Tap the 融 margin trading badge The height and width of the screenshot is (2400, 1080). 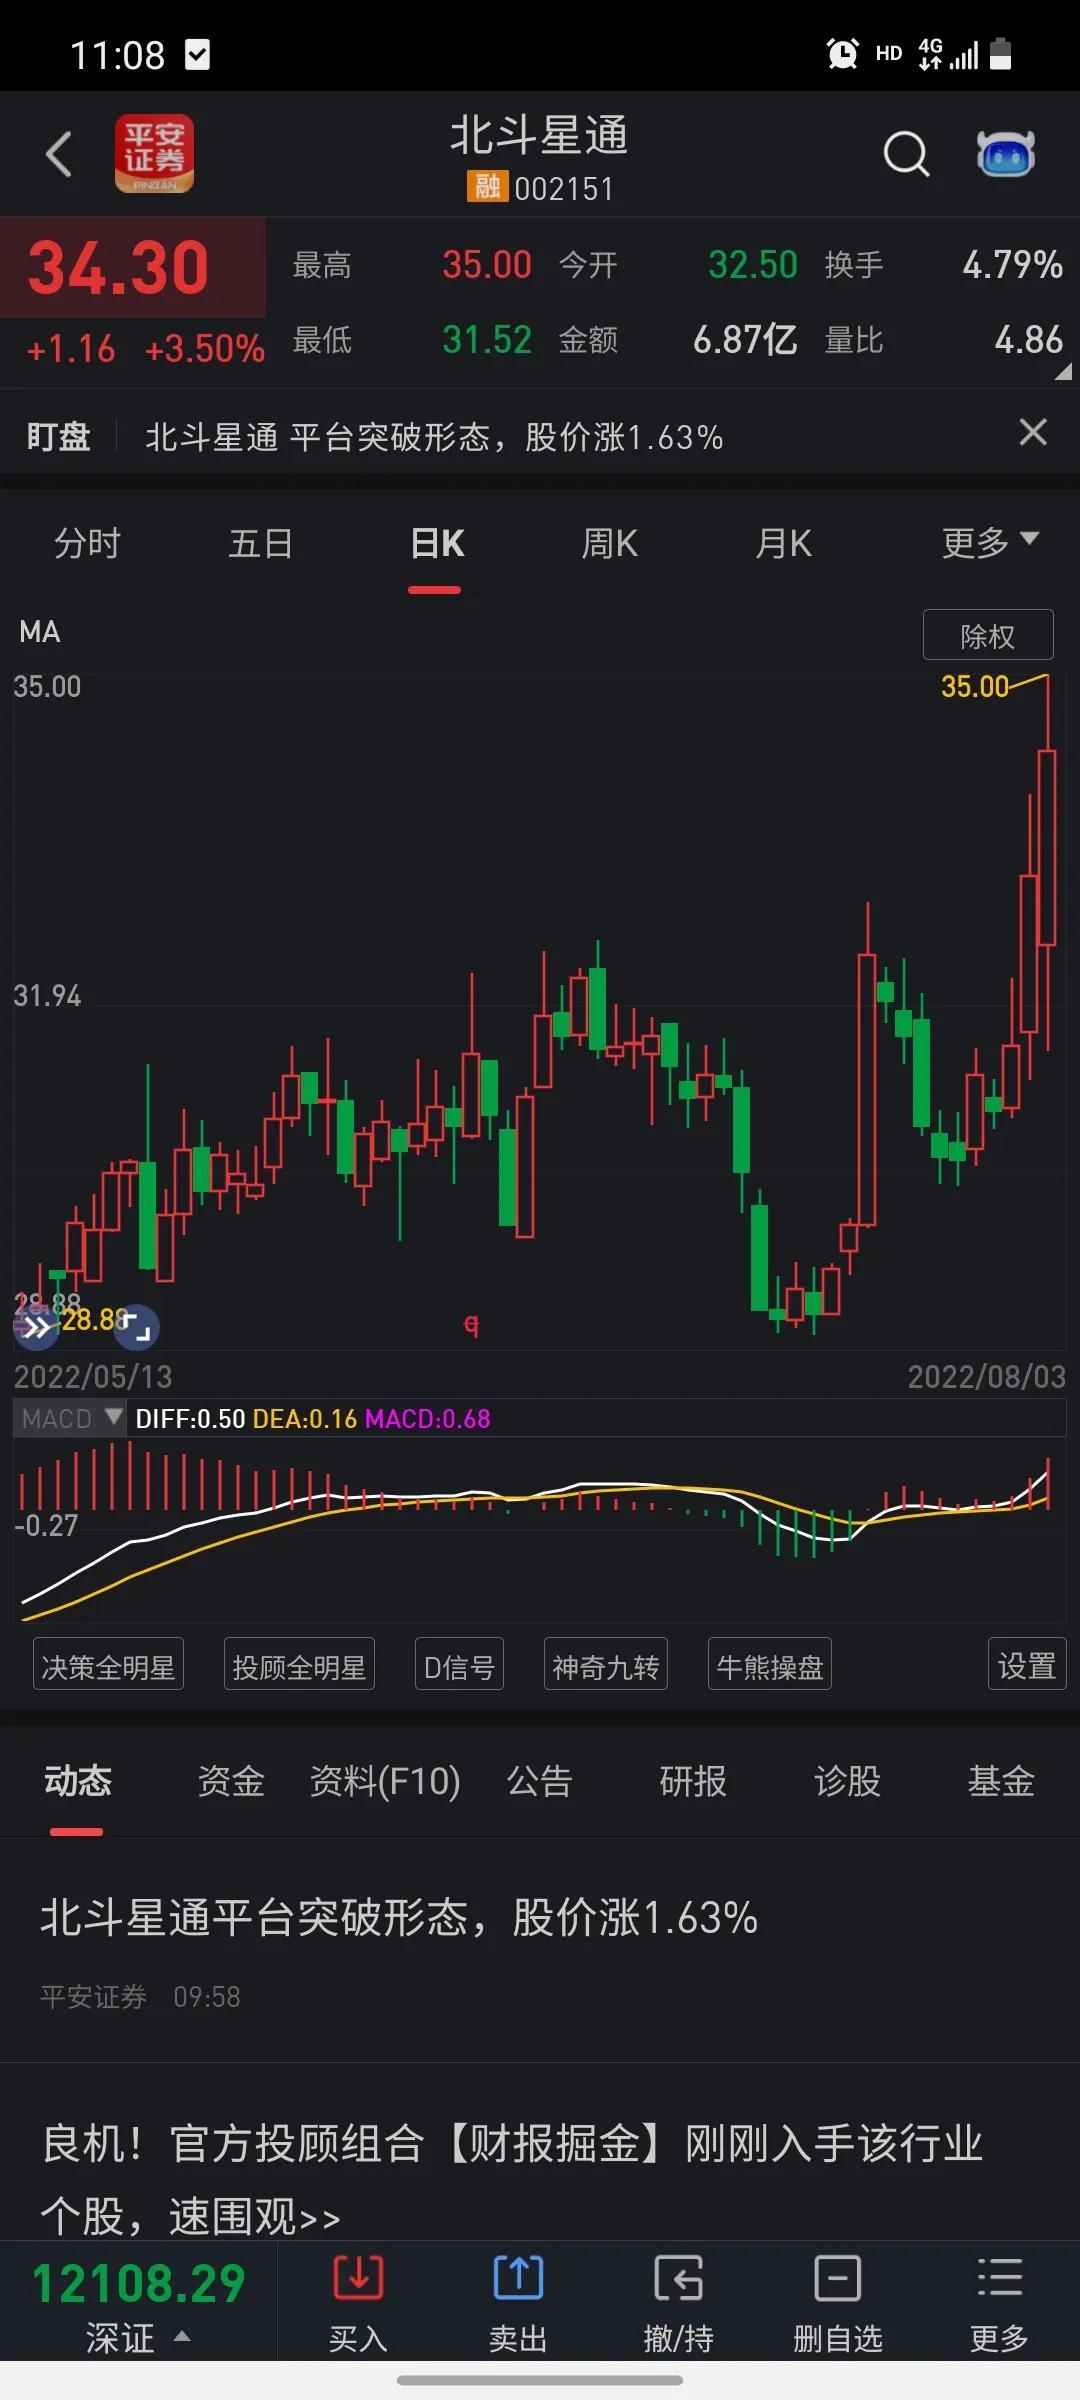pyautogui.click(x=487, y=187)
